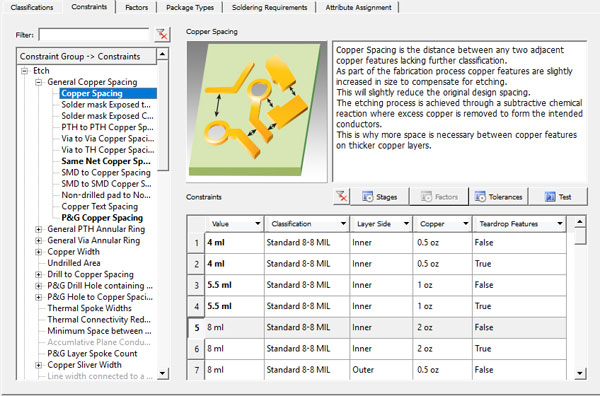The height and width of the screenshot is (396, 600).
Task: Click the greyed Factors button
Action: tap(439, 197)
